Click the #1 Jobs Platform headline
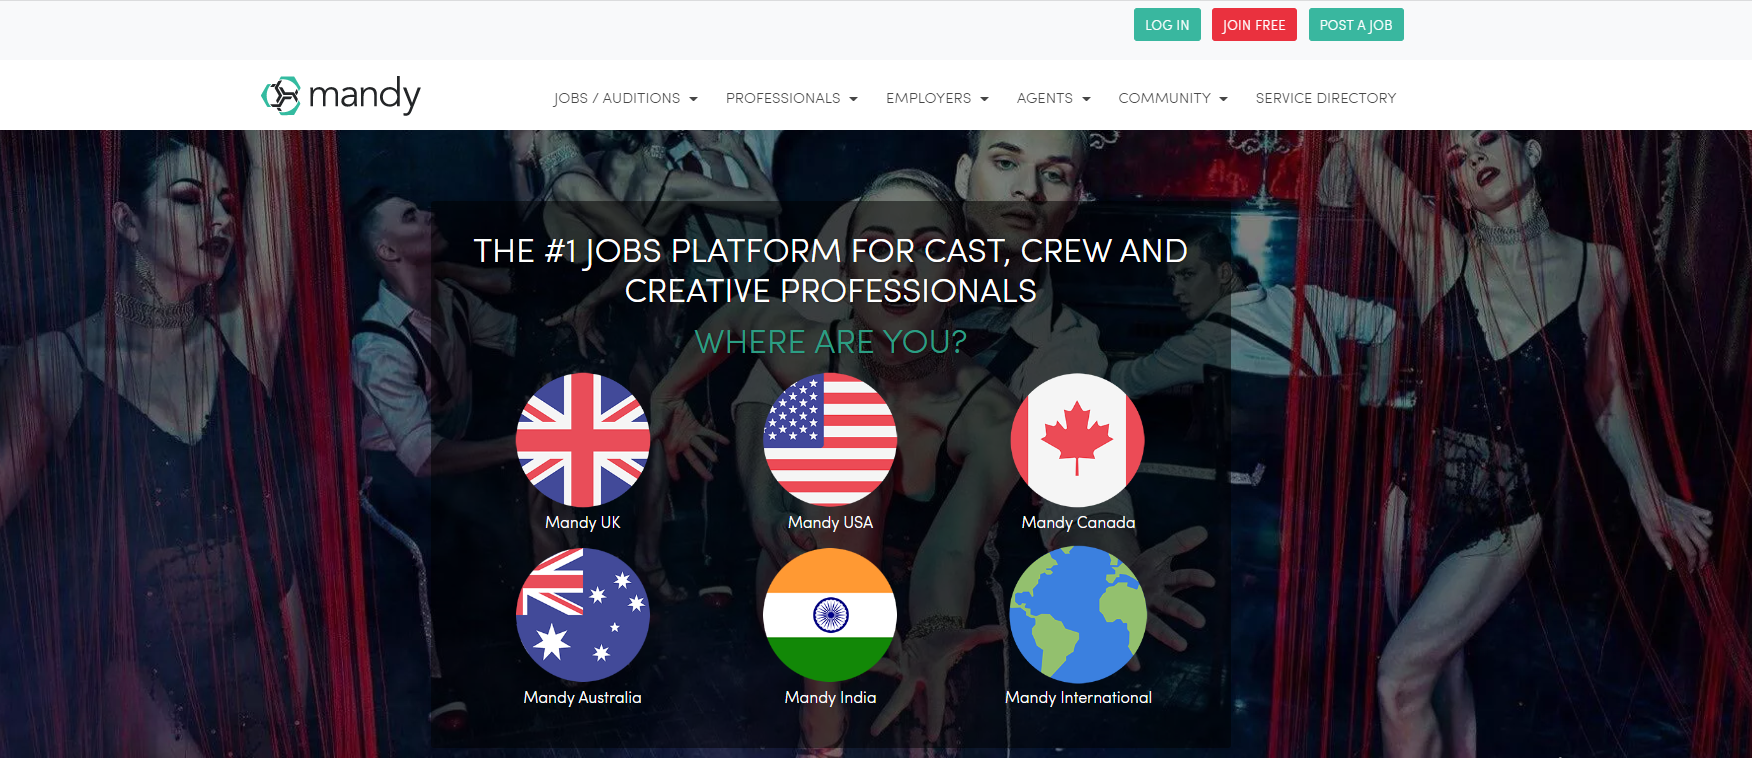Image resolution: width=1752 pixels, height=758 pixels. (x=830, y=270)
